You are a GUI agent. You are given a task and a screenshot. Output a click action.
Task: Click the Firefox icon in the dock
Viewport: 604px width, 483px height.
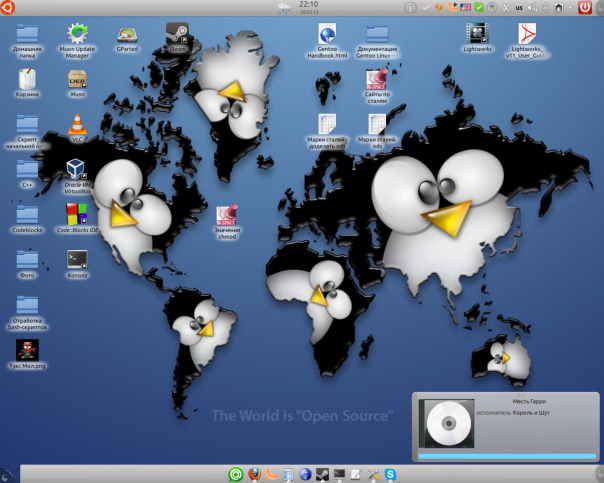[255, 474]
